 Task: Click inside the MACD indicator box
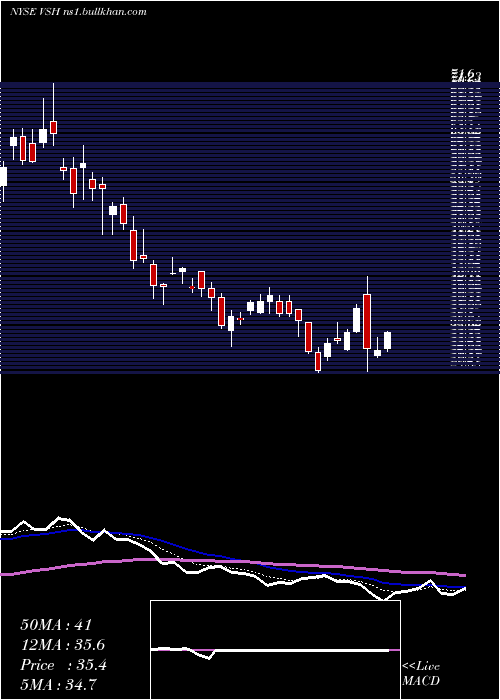click(275, 650)
